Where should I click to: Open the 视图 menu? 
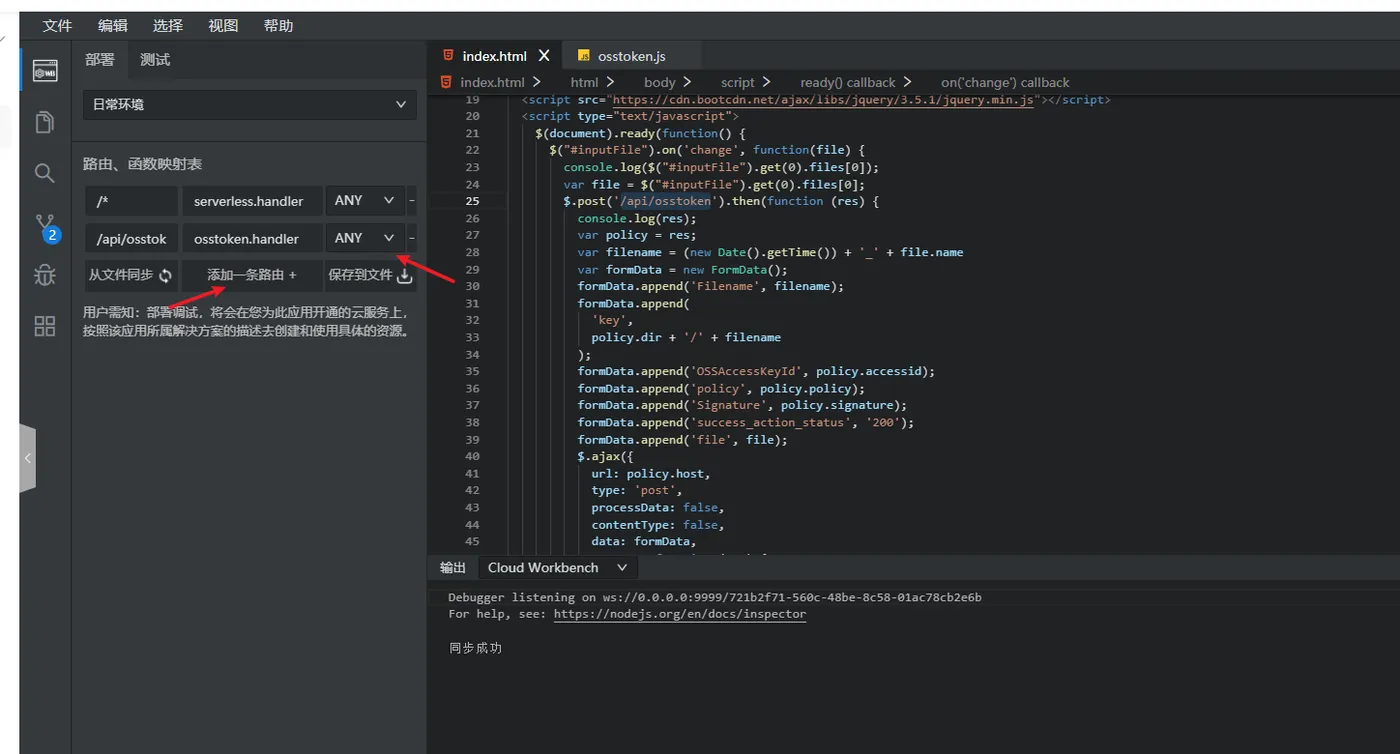pos(223,26)
